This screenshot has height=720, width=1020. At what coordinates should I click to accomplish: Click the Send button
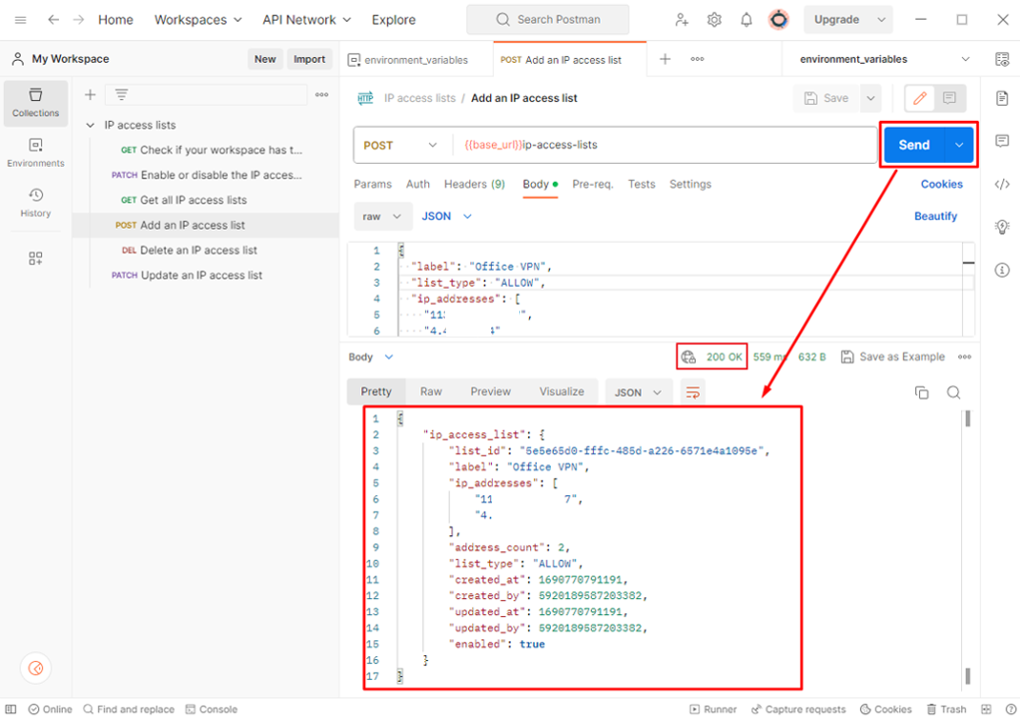[x=913, y=145]
